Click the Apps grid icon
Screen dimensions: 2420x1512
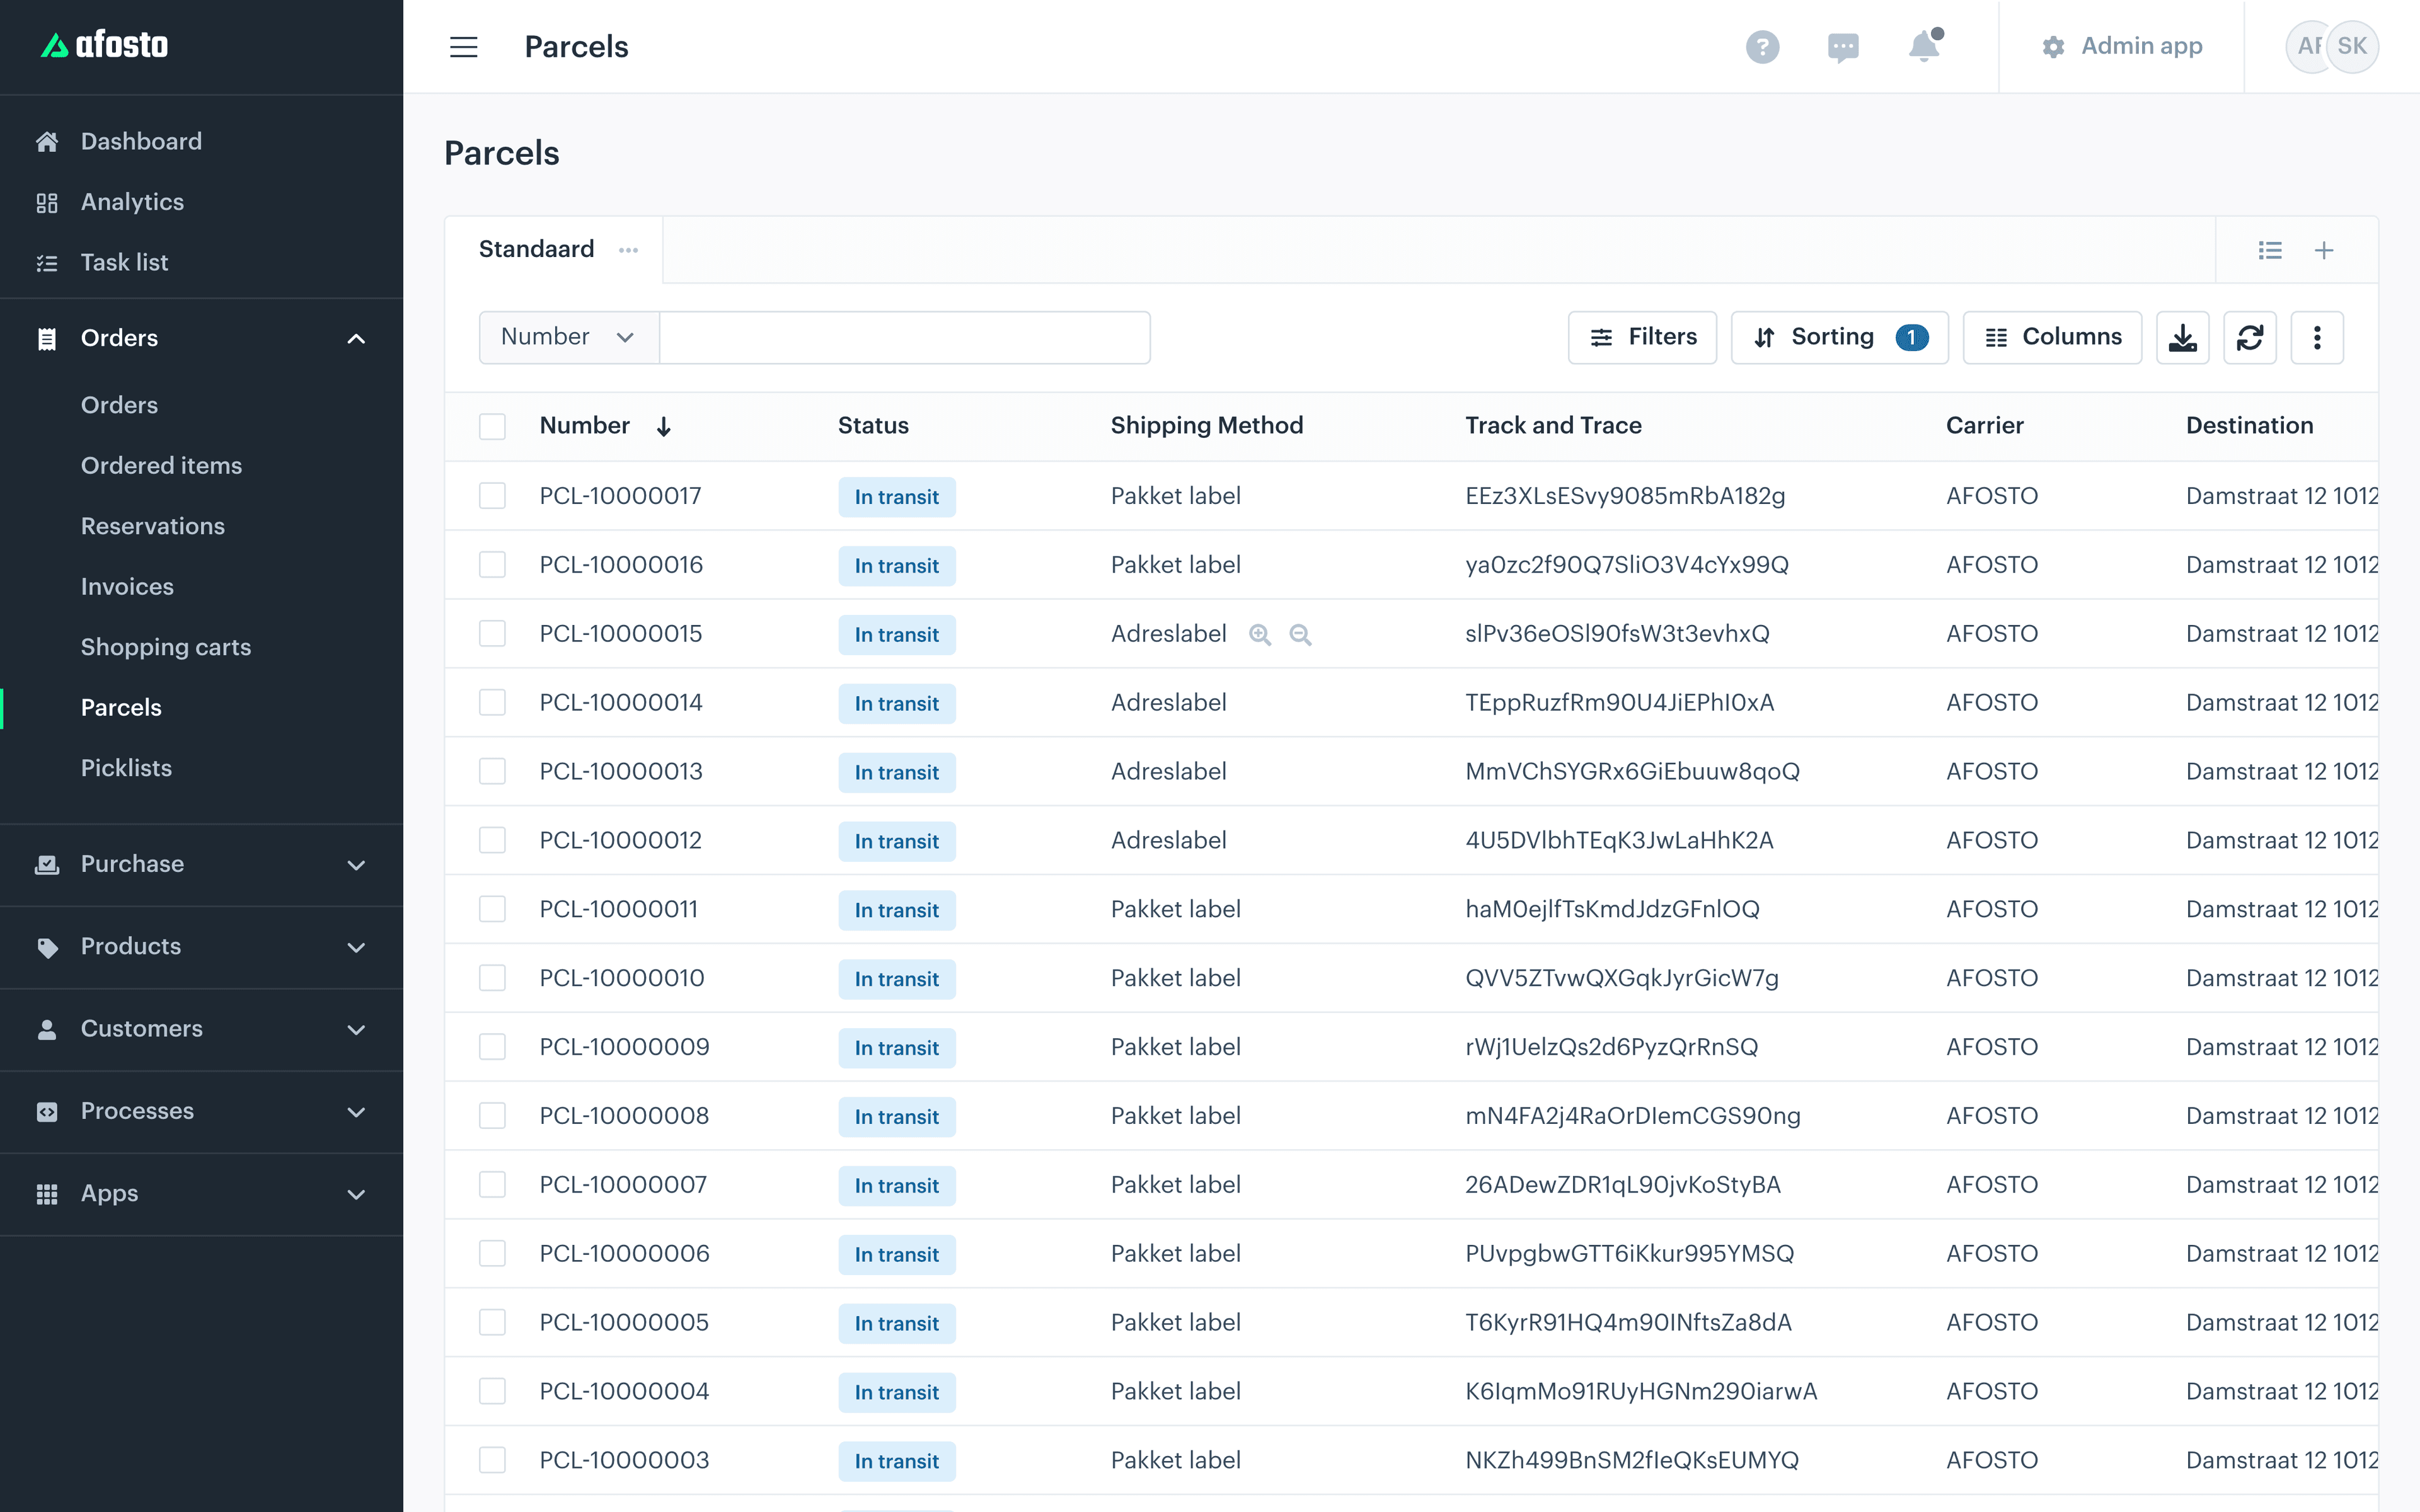pyautogui.click(x=47, y=1194)
